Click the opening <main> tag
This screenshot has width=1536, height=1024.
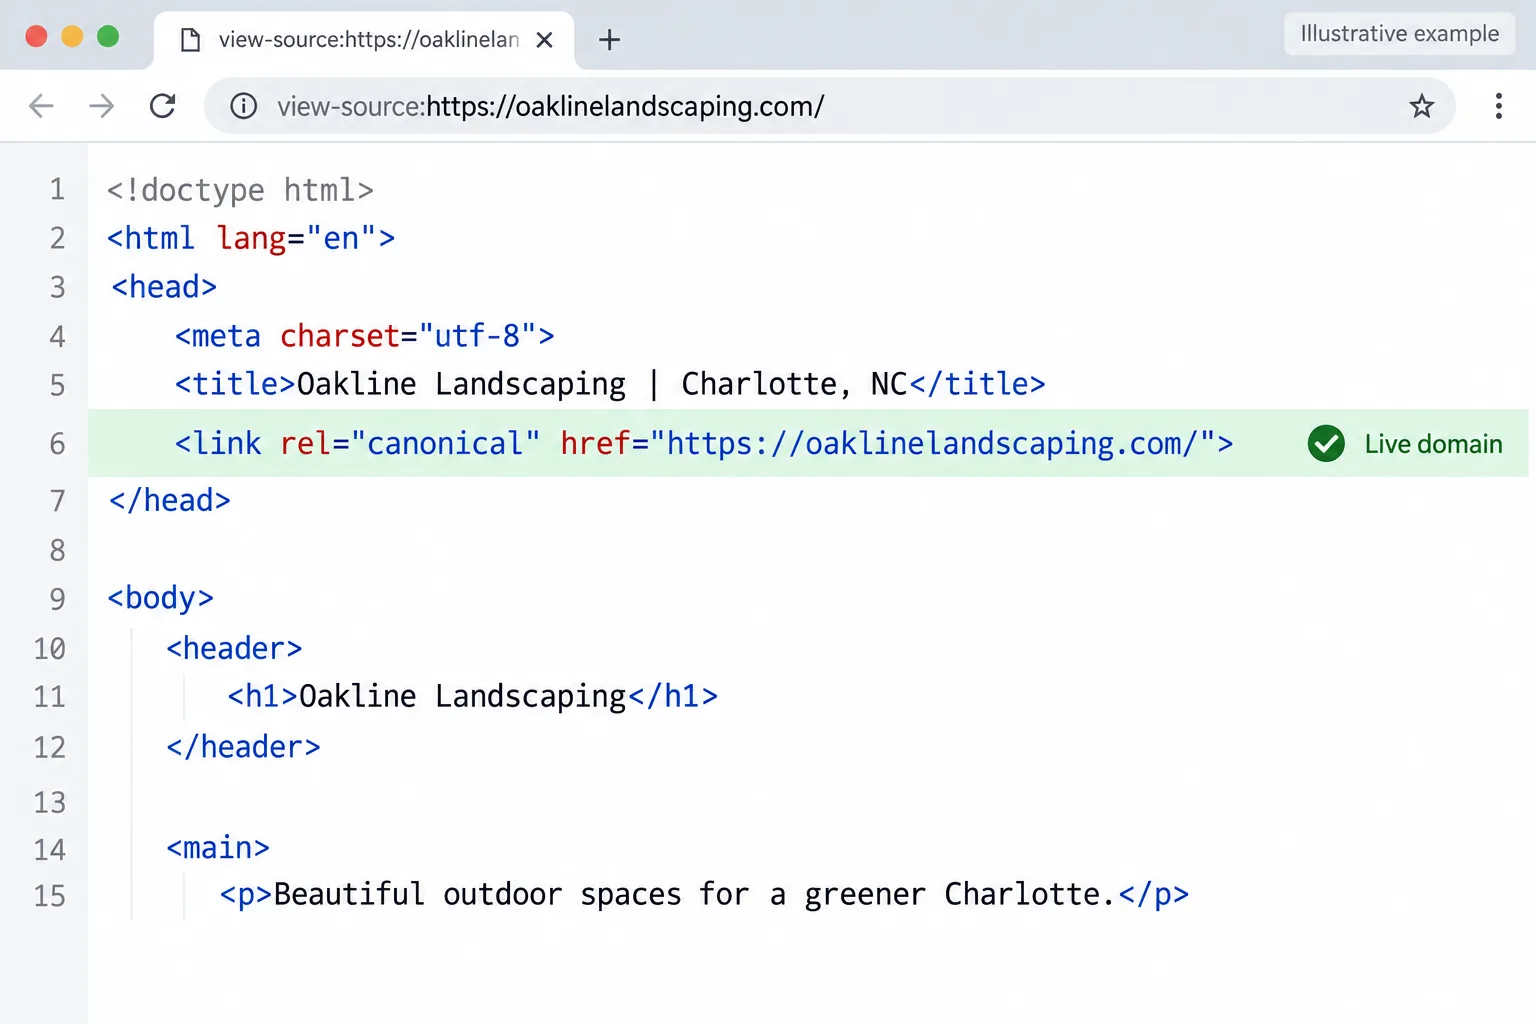click(x=218, y=848)
